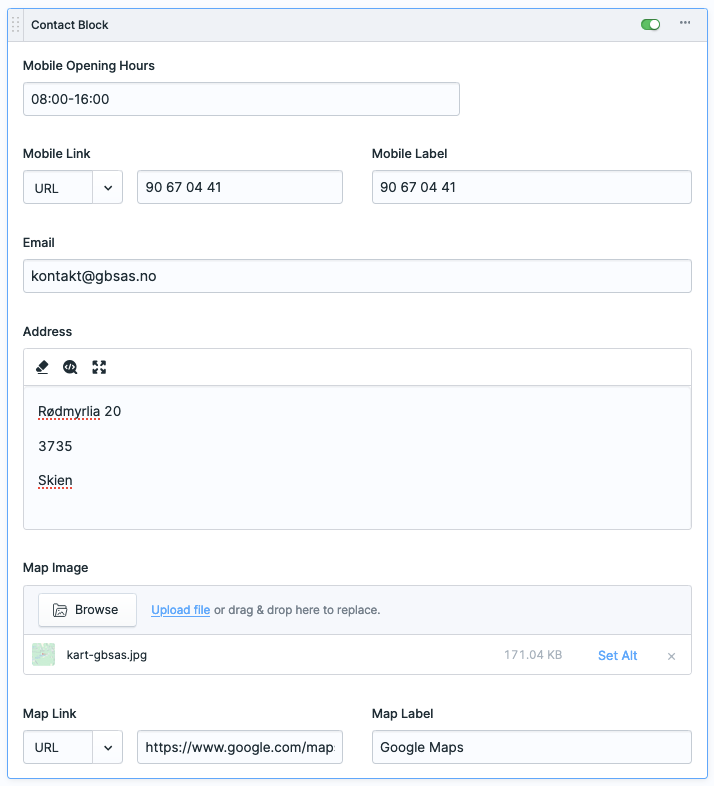
Task: Select the Mobile Label text field
Action: [531, 187]
